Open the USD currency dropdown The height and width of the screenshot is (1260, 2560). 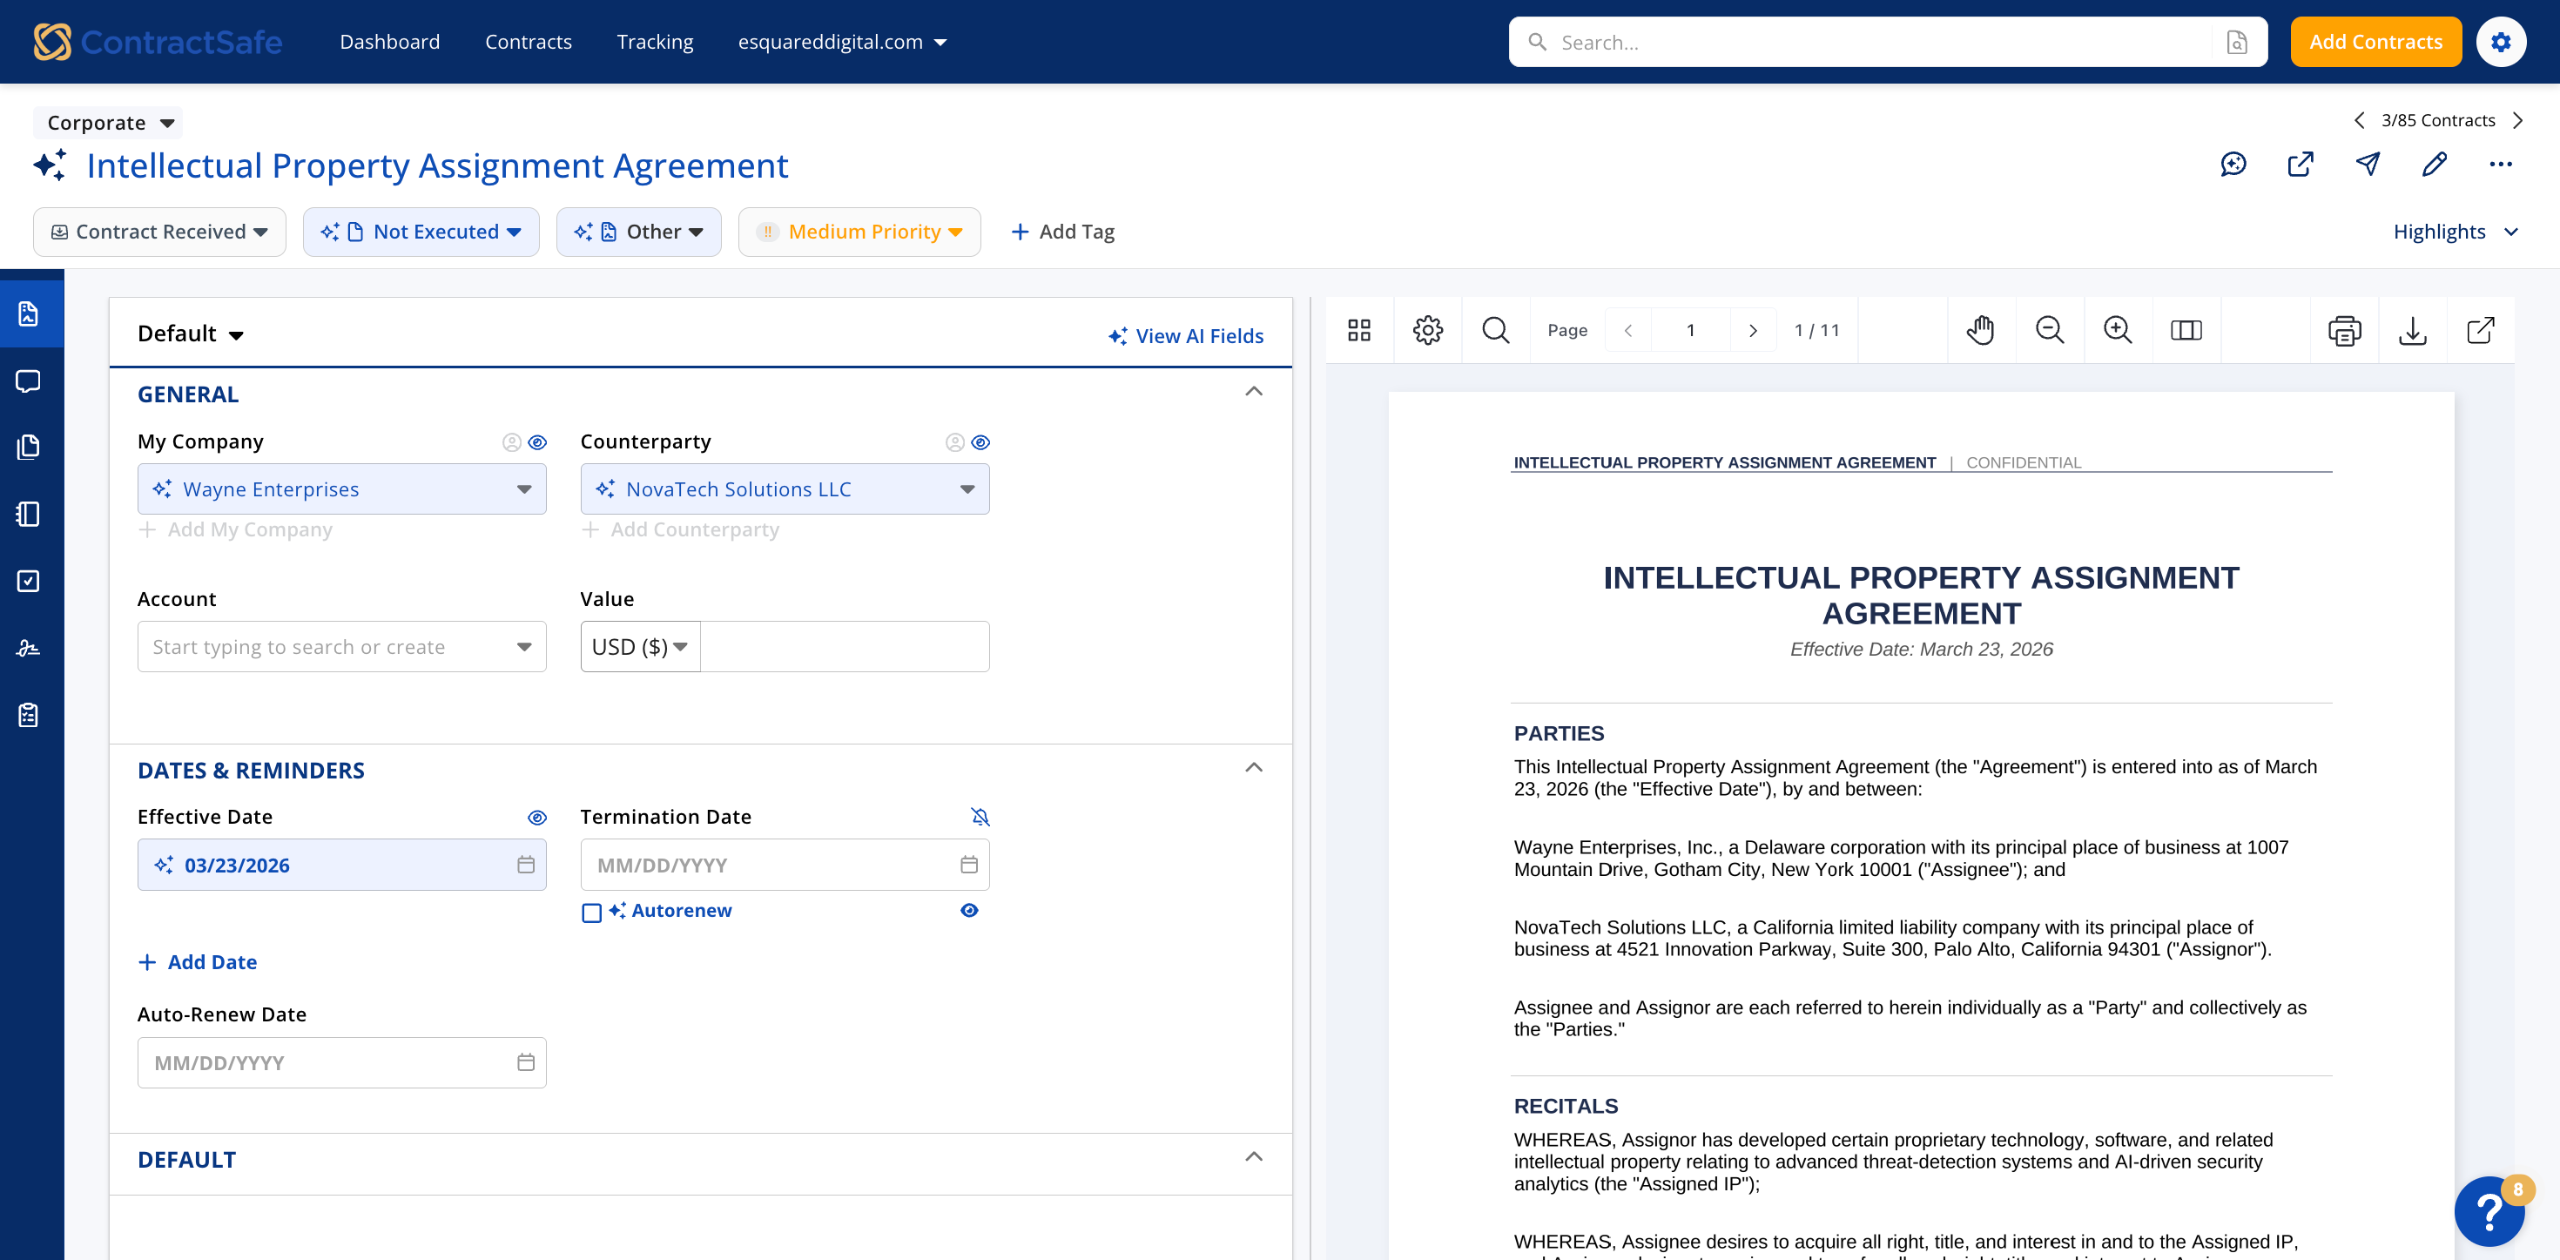click(x=640, y=647)
